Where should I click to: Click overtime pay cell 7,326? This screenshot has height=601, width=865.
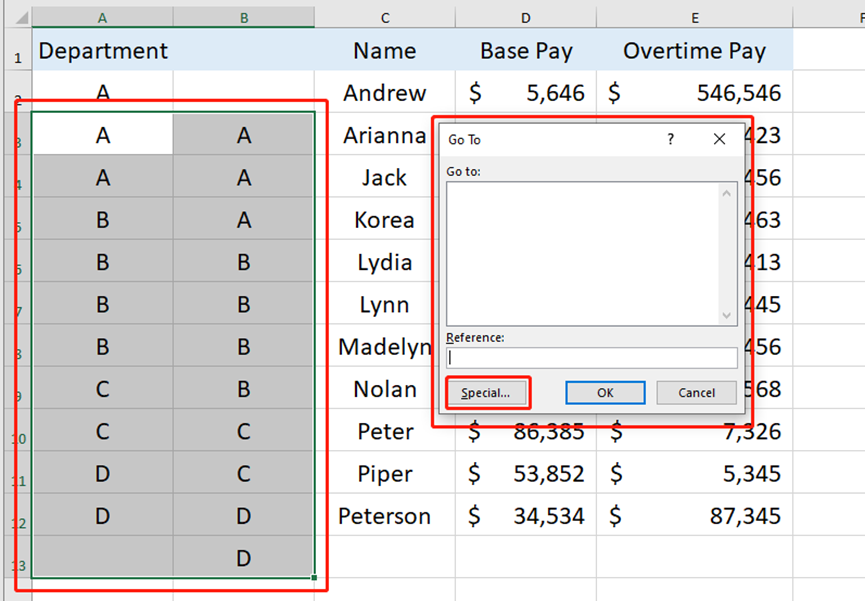(x=695, y=433)
